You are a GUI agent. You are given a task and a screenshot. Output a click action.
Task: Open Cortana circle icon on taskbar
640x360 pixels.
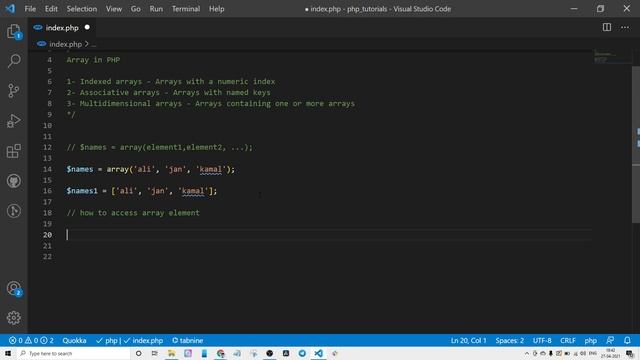tap(138, 353)
